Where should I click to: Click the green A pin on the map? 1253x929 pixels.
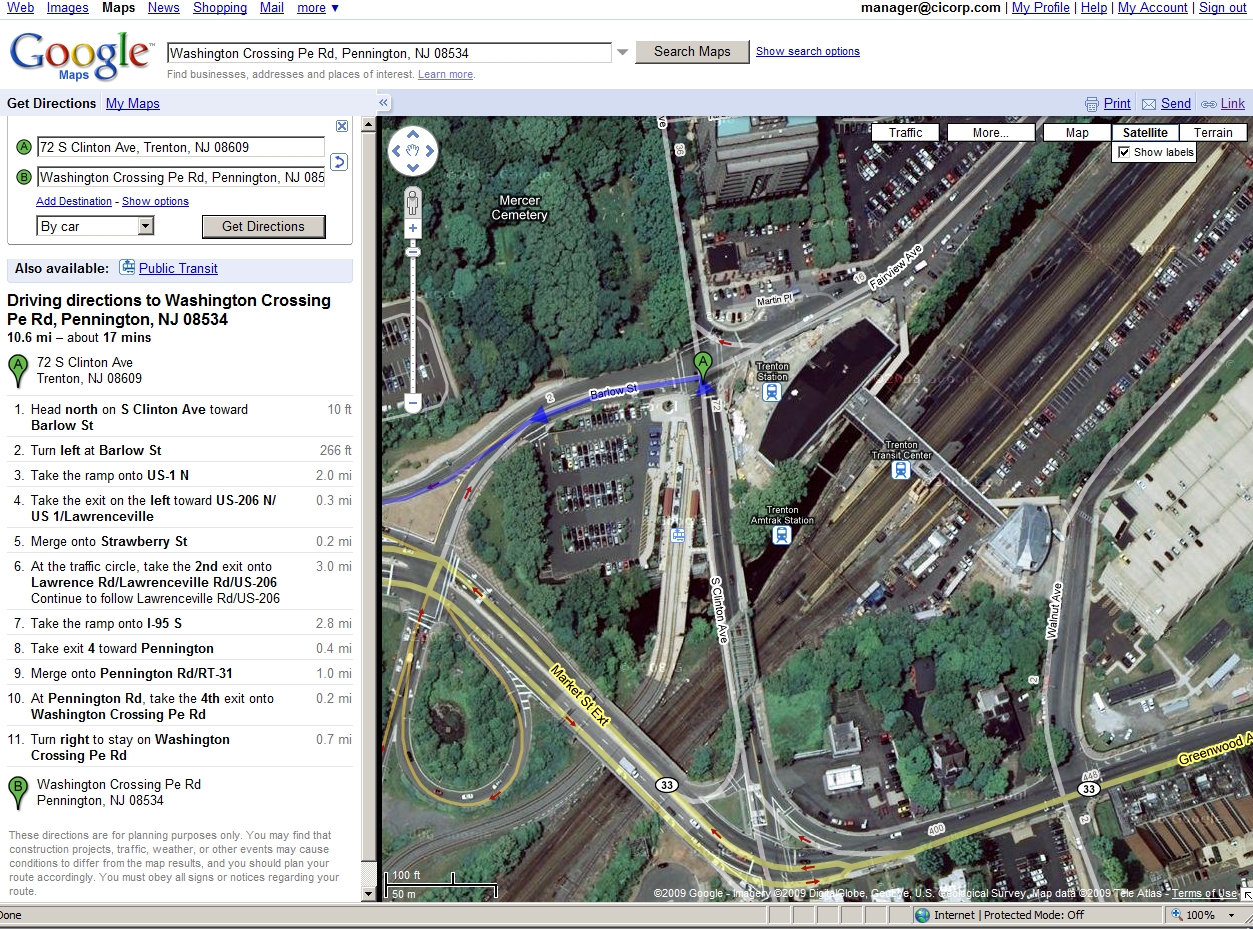click(x=703, y=368)
